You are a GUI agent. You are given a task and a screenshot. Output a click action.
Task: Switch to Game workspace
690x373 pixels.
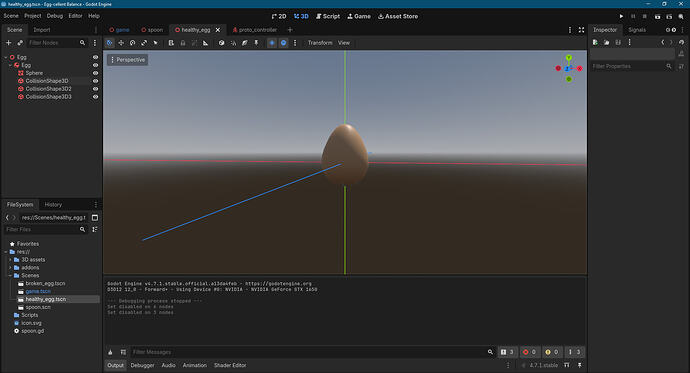click(359, 16)
